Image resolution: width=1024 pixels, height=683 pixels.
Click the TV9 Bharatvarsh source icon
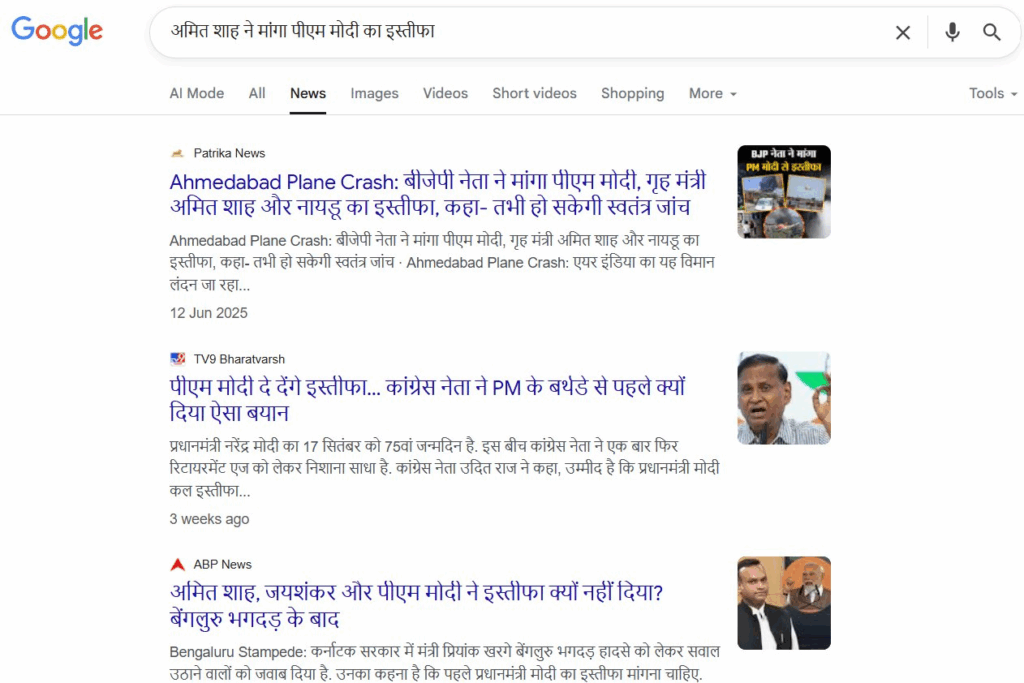coord(178,359)
